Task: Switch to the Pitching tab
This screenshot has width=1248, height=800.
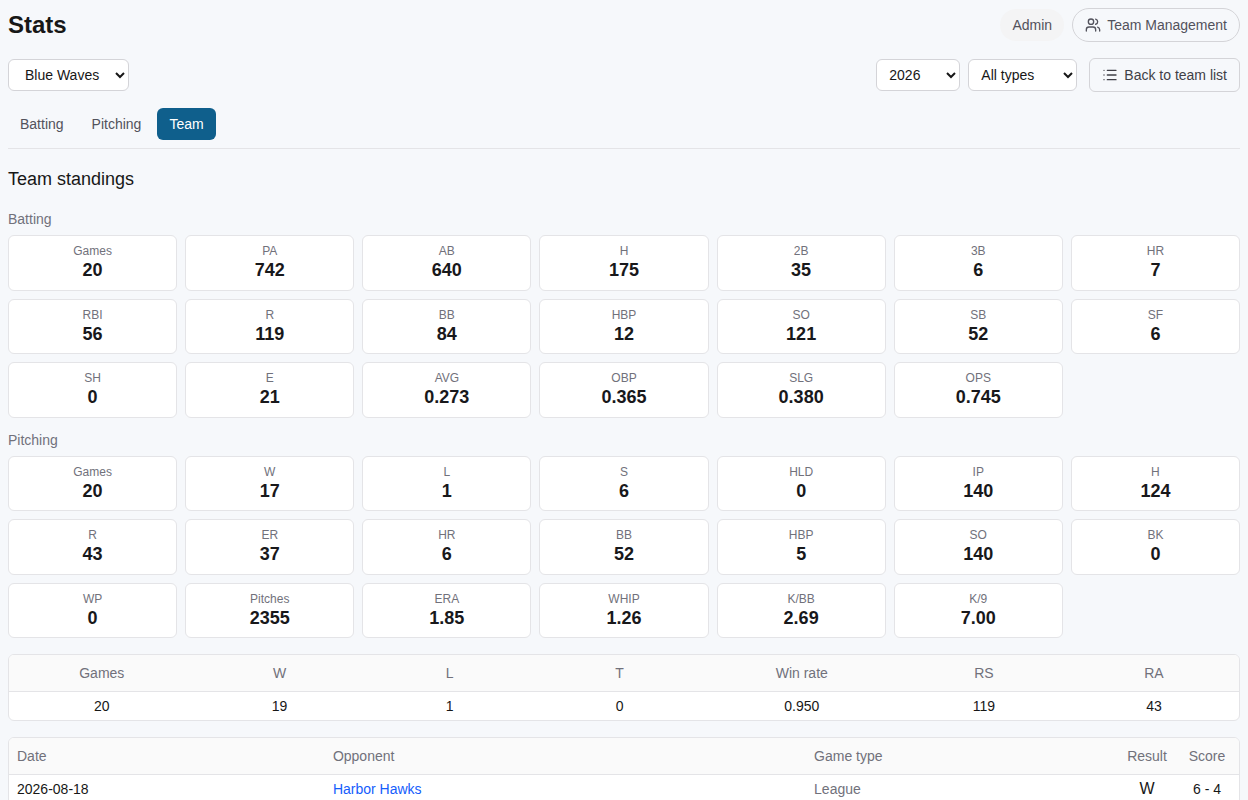Action: click(x=116, y=124)
